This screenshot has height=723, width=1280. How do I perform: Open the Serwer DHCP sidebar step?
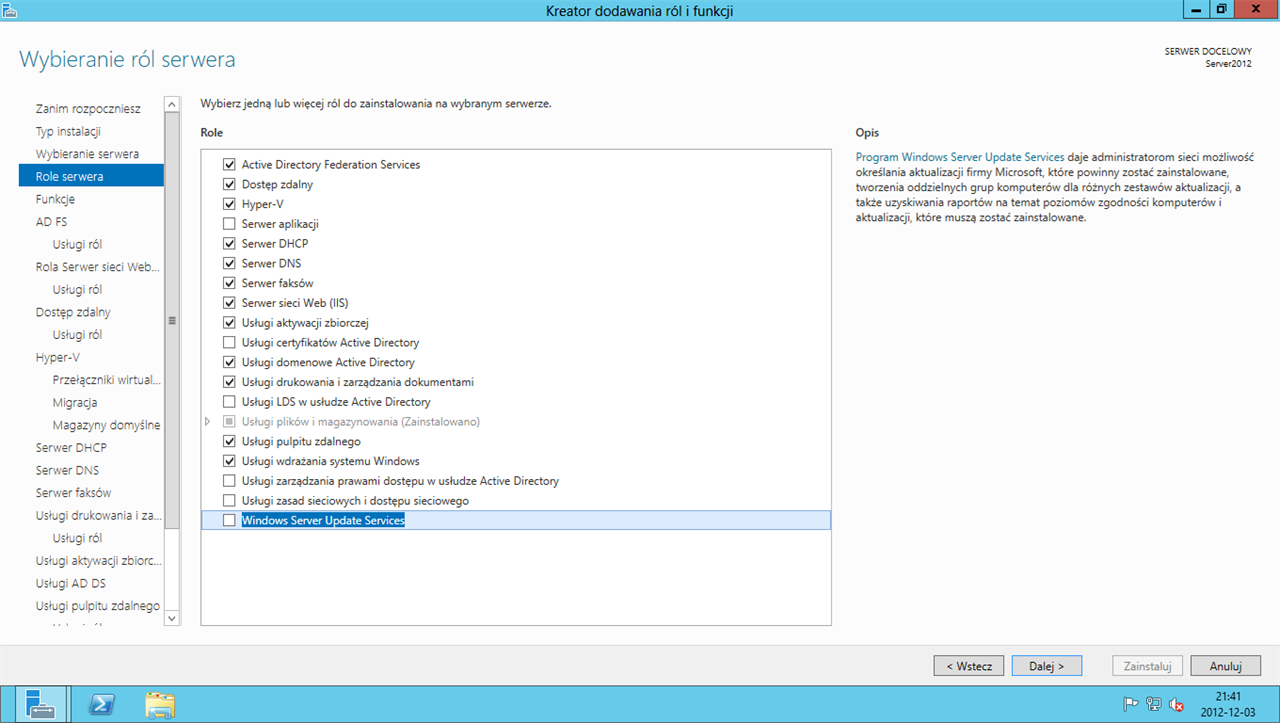(x=71, y=447)
